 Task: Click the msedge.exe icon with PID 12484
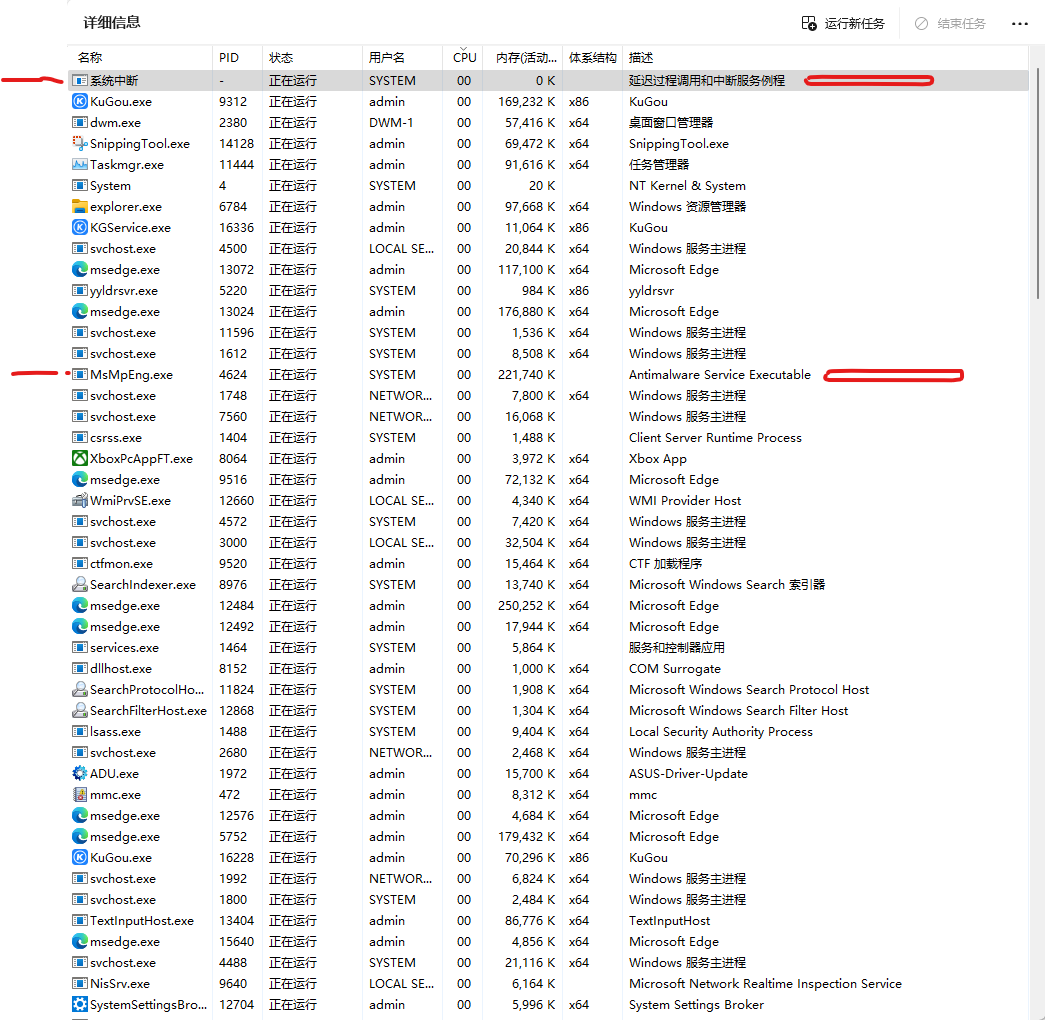tap(79, 605)
